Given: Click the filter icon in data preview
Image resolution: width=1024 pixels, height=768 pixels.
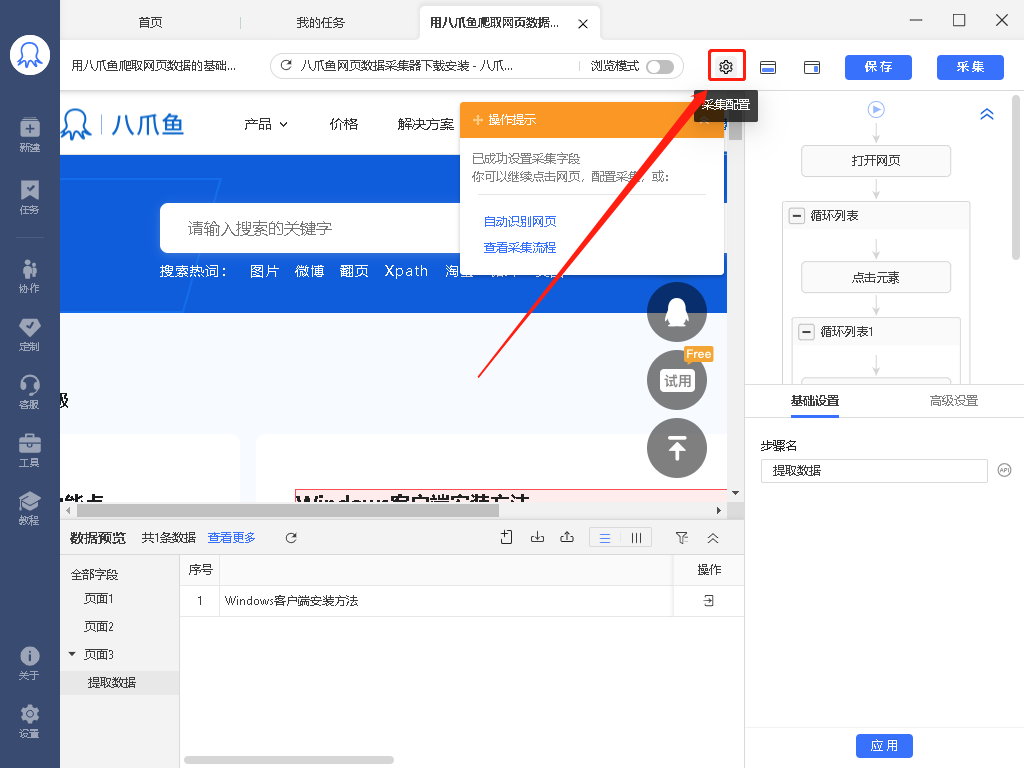Looking at the screenshot, I should pyautogui.click(x=682, y=537).
